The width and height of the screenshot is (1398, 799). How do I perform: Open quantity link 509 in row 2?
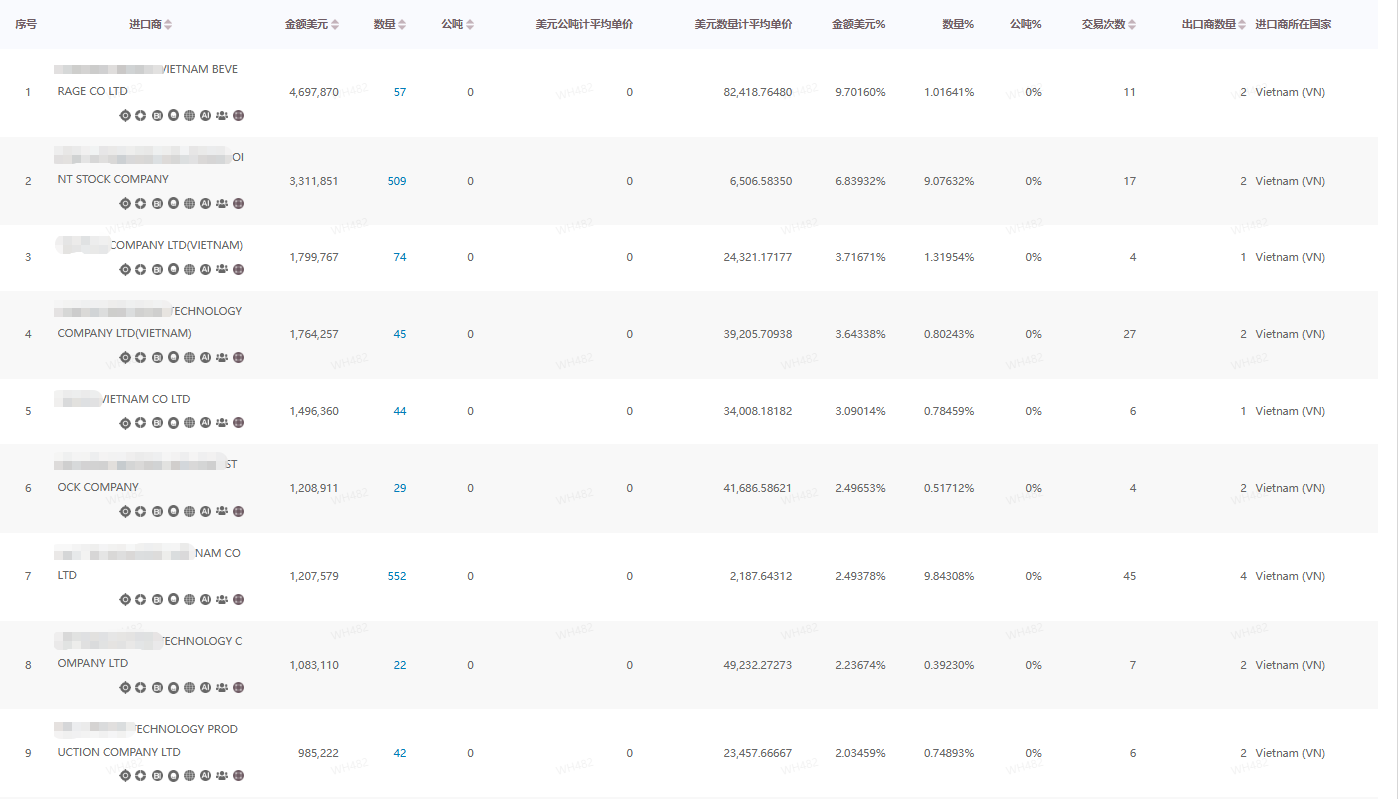coord(397,181)
